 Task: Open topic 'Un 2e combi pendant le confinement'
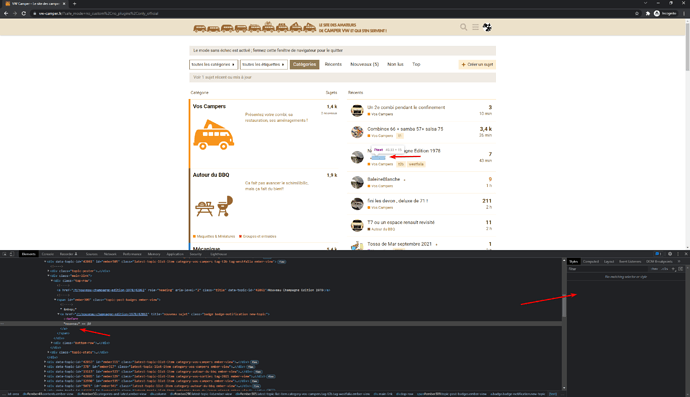point(406,107)
